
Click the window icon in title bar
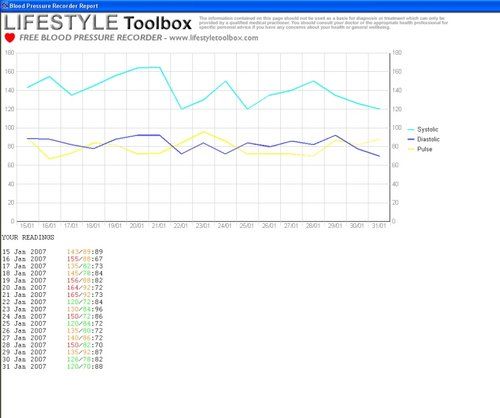click(5, 6)
